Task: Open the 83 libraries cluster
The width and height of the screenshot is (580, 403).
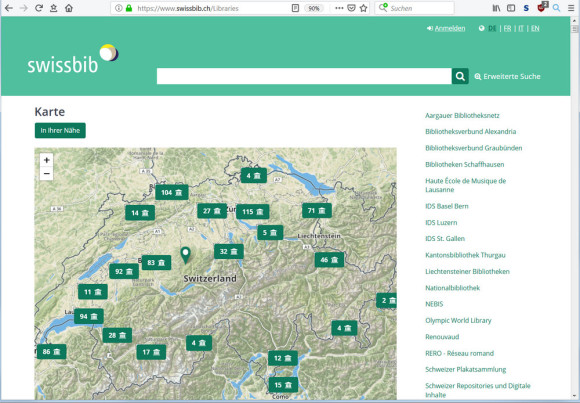Action: (156, 263)
